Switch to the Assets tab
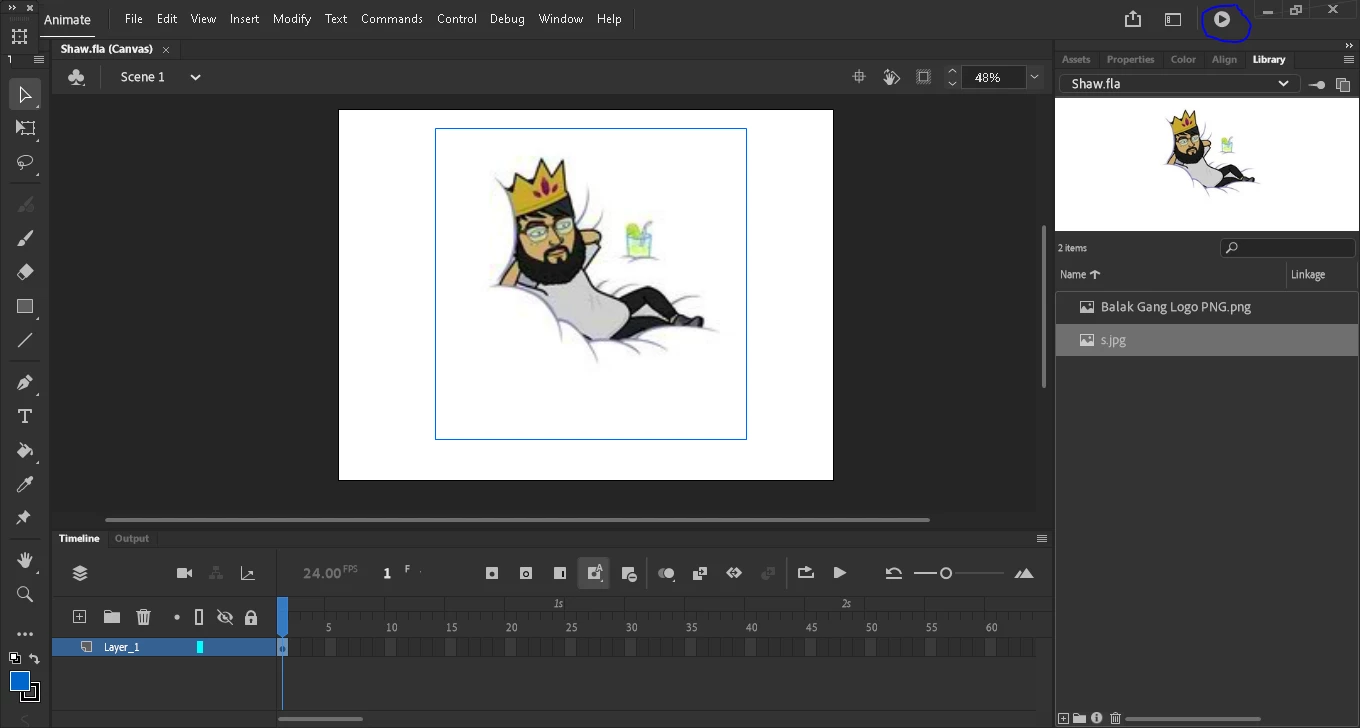 coord(1076,59)
